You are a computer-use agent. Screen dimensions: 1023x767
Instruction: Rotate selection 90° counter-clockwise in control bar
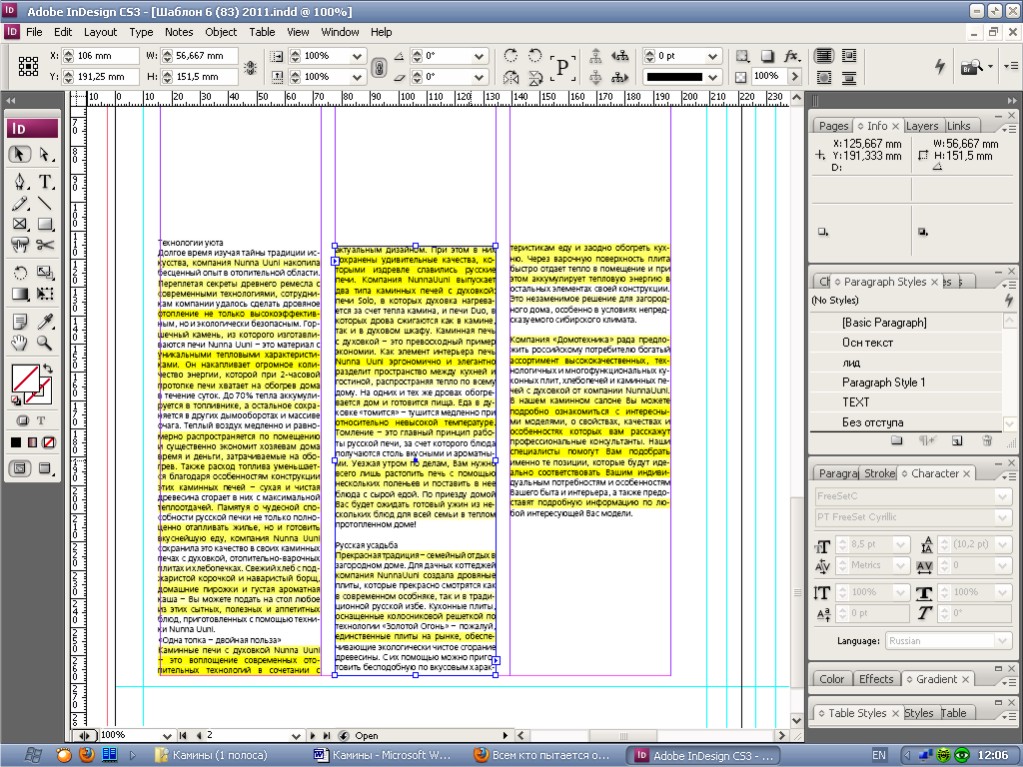click(535, 55)
